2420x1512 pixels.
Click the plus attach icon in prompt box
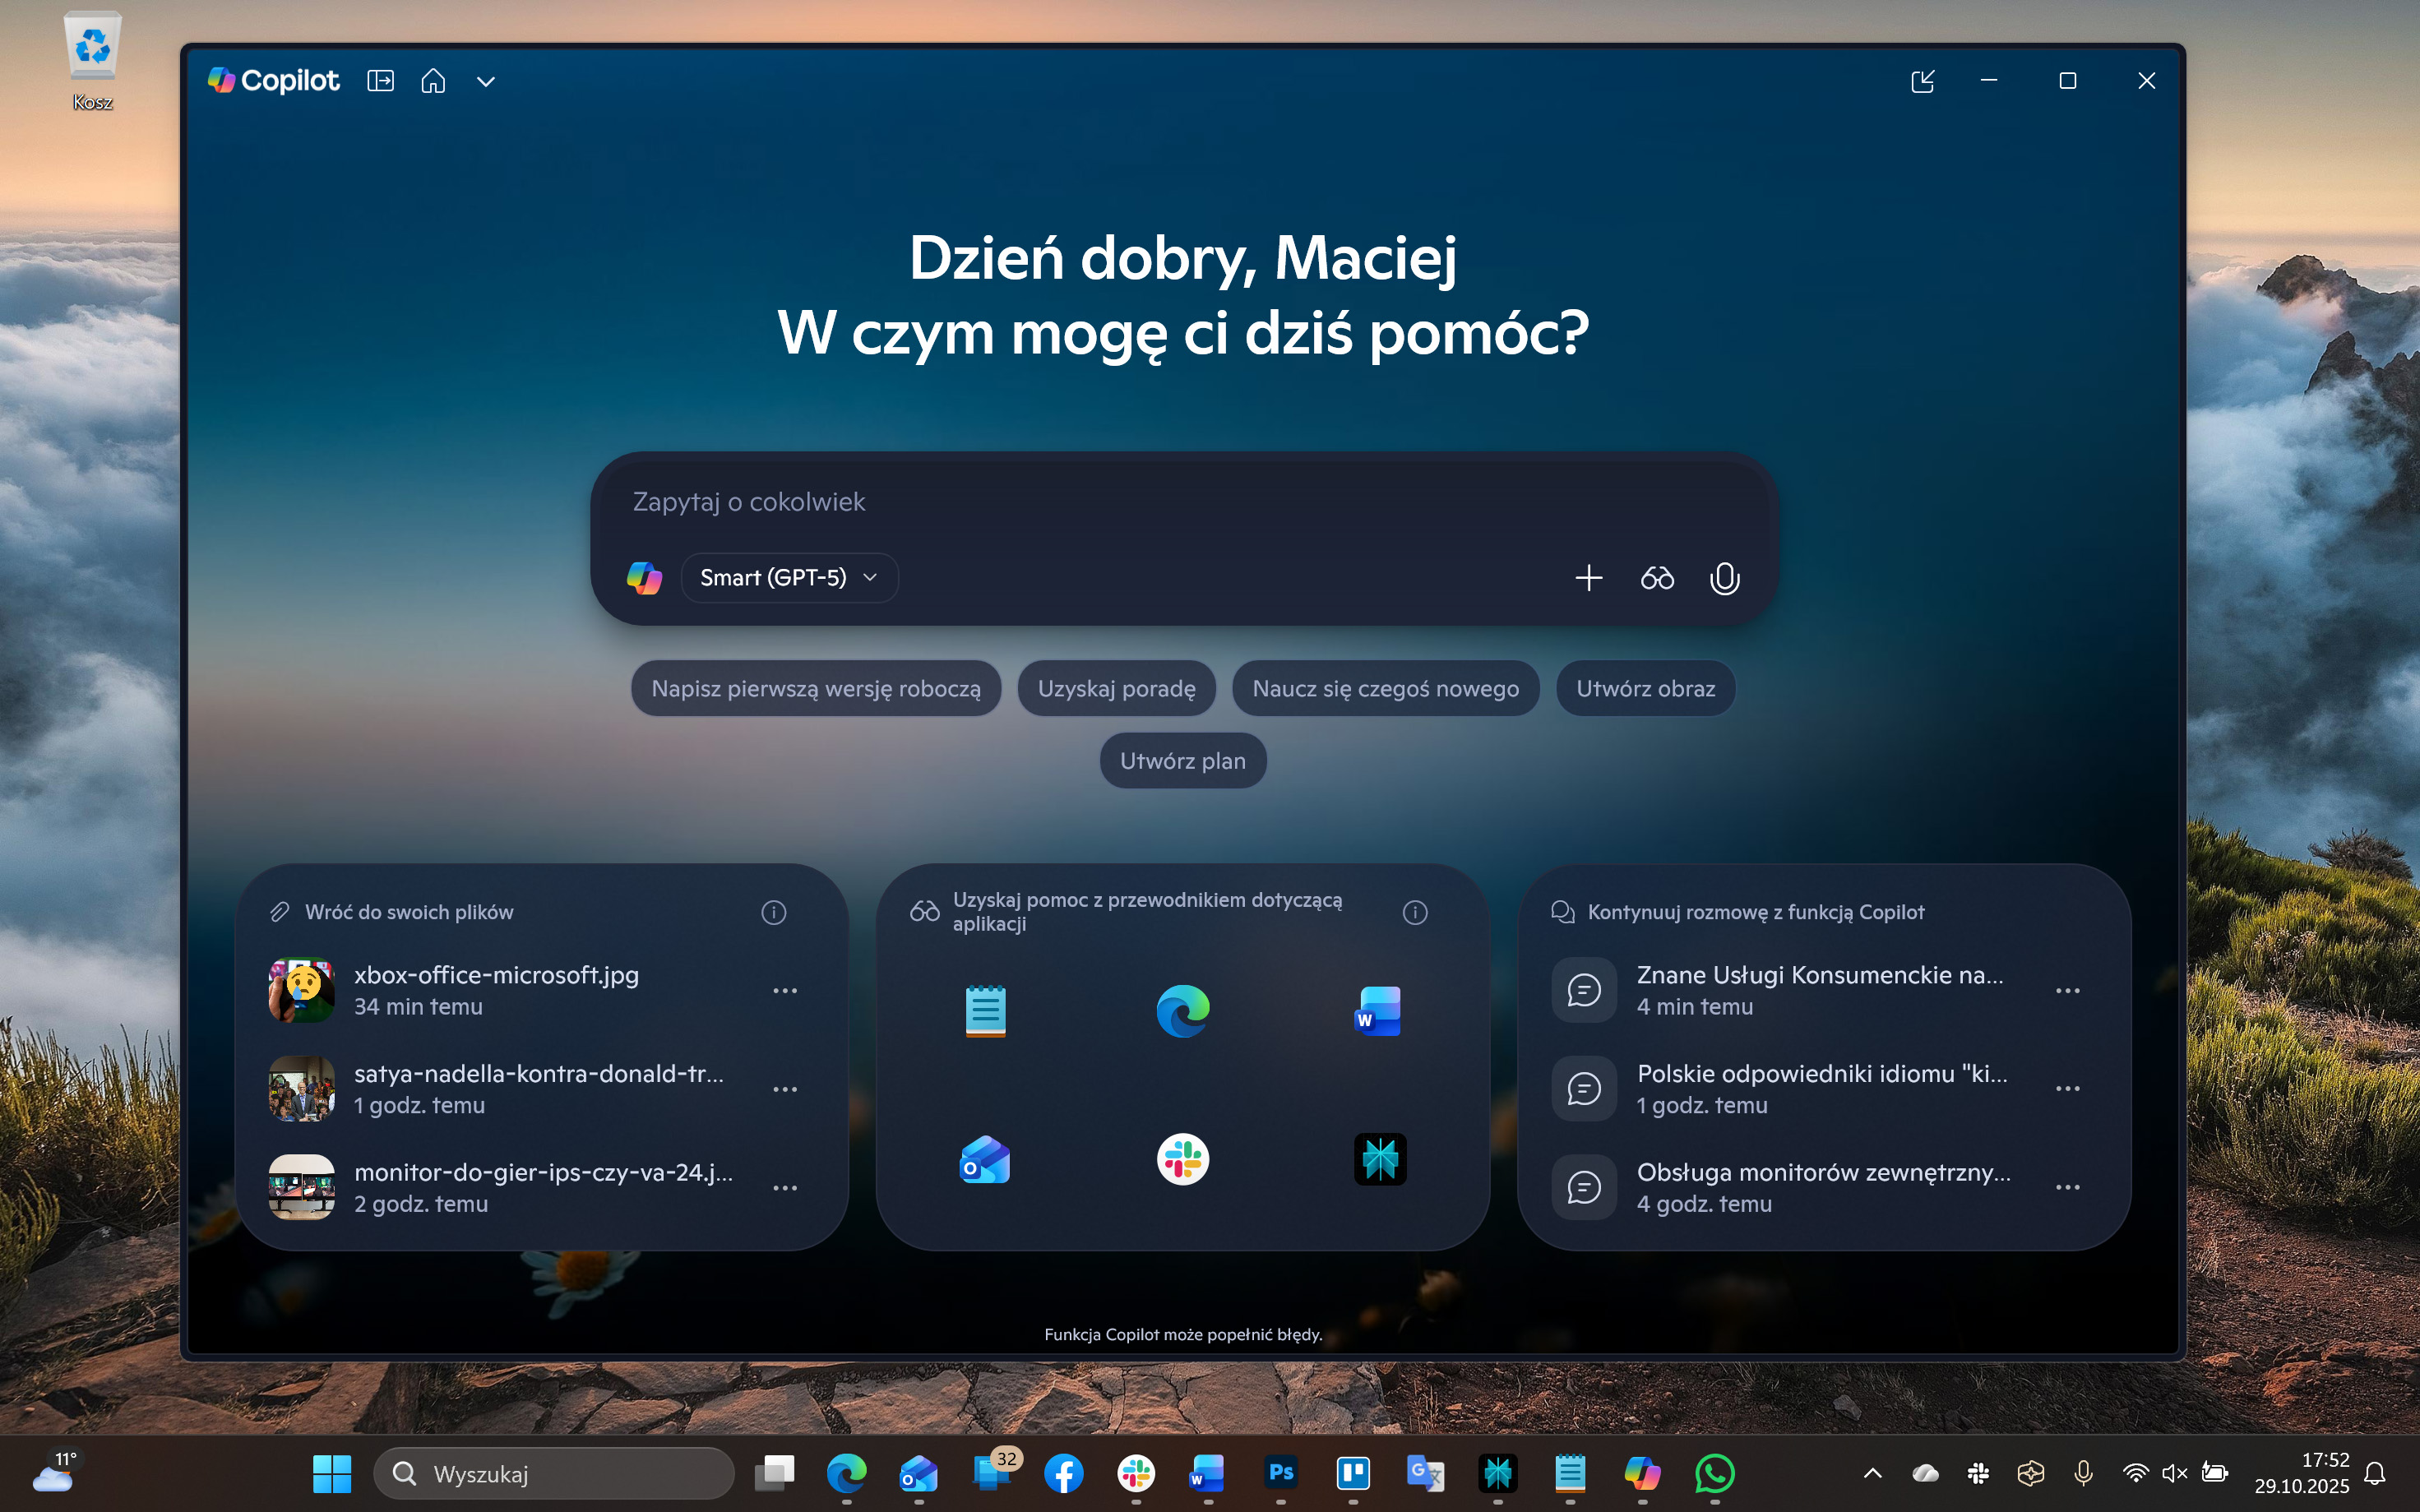(1588, 578)
